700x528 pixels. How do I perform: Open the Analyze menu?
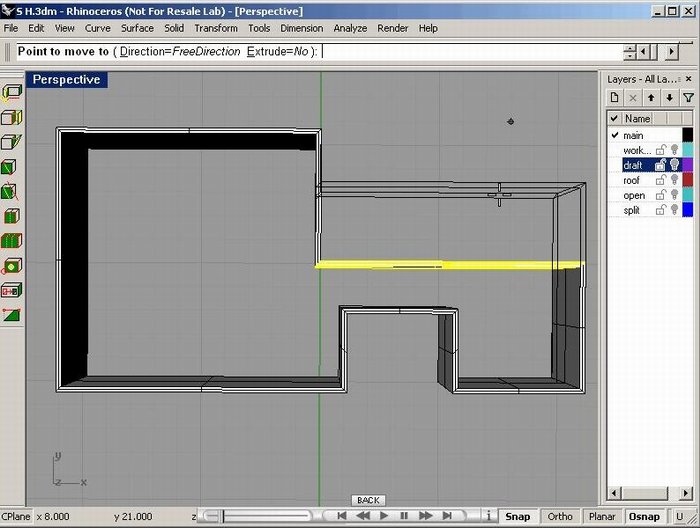(x=350, y=29)
